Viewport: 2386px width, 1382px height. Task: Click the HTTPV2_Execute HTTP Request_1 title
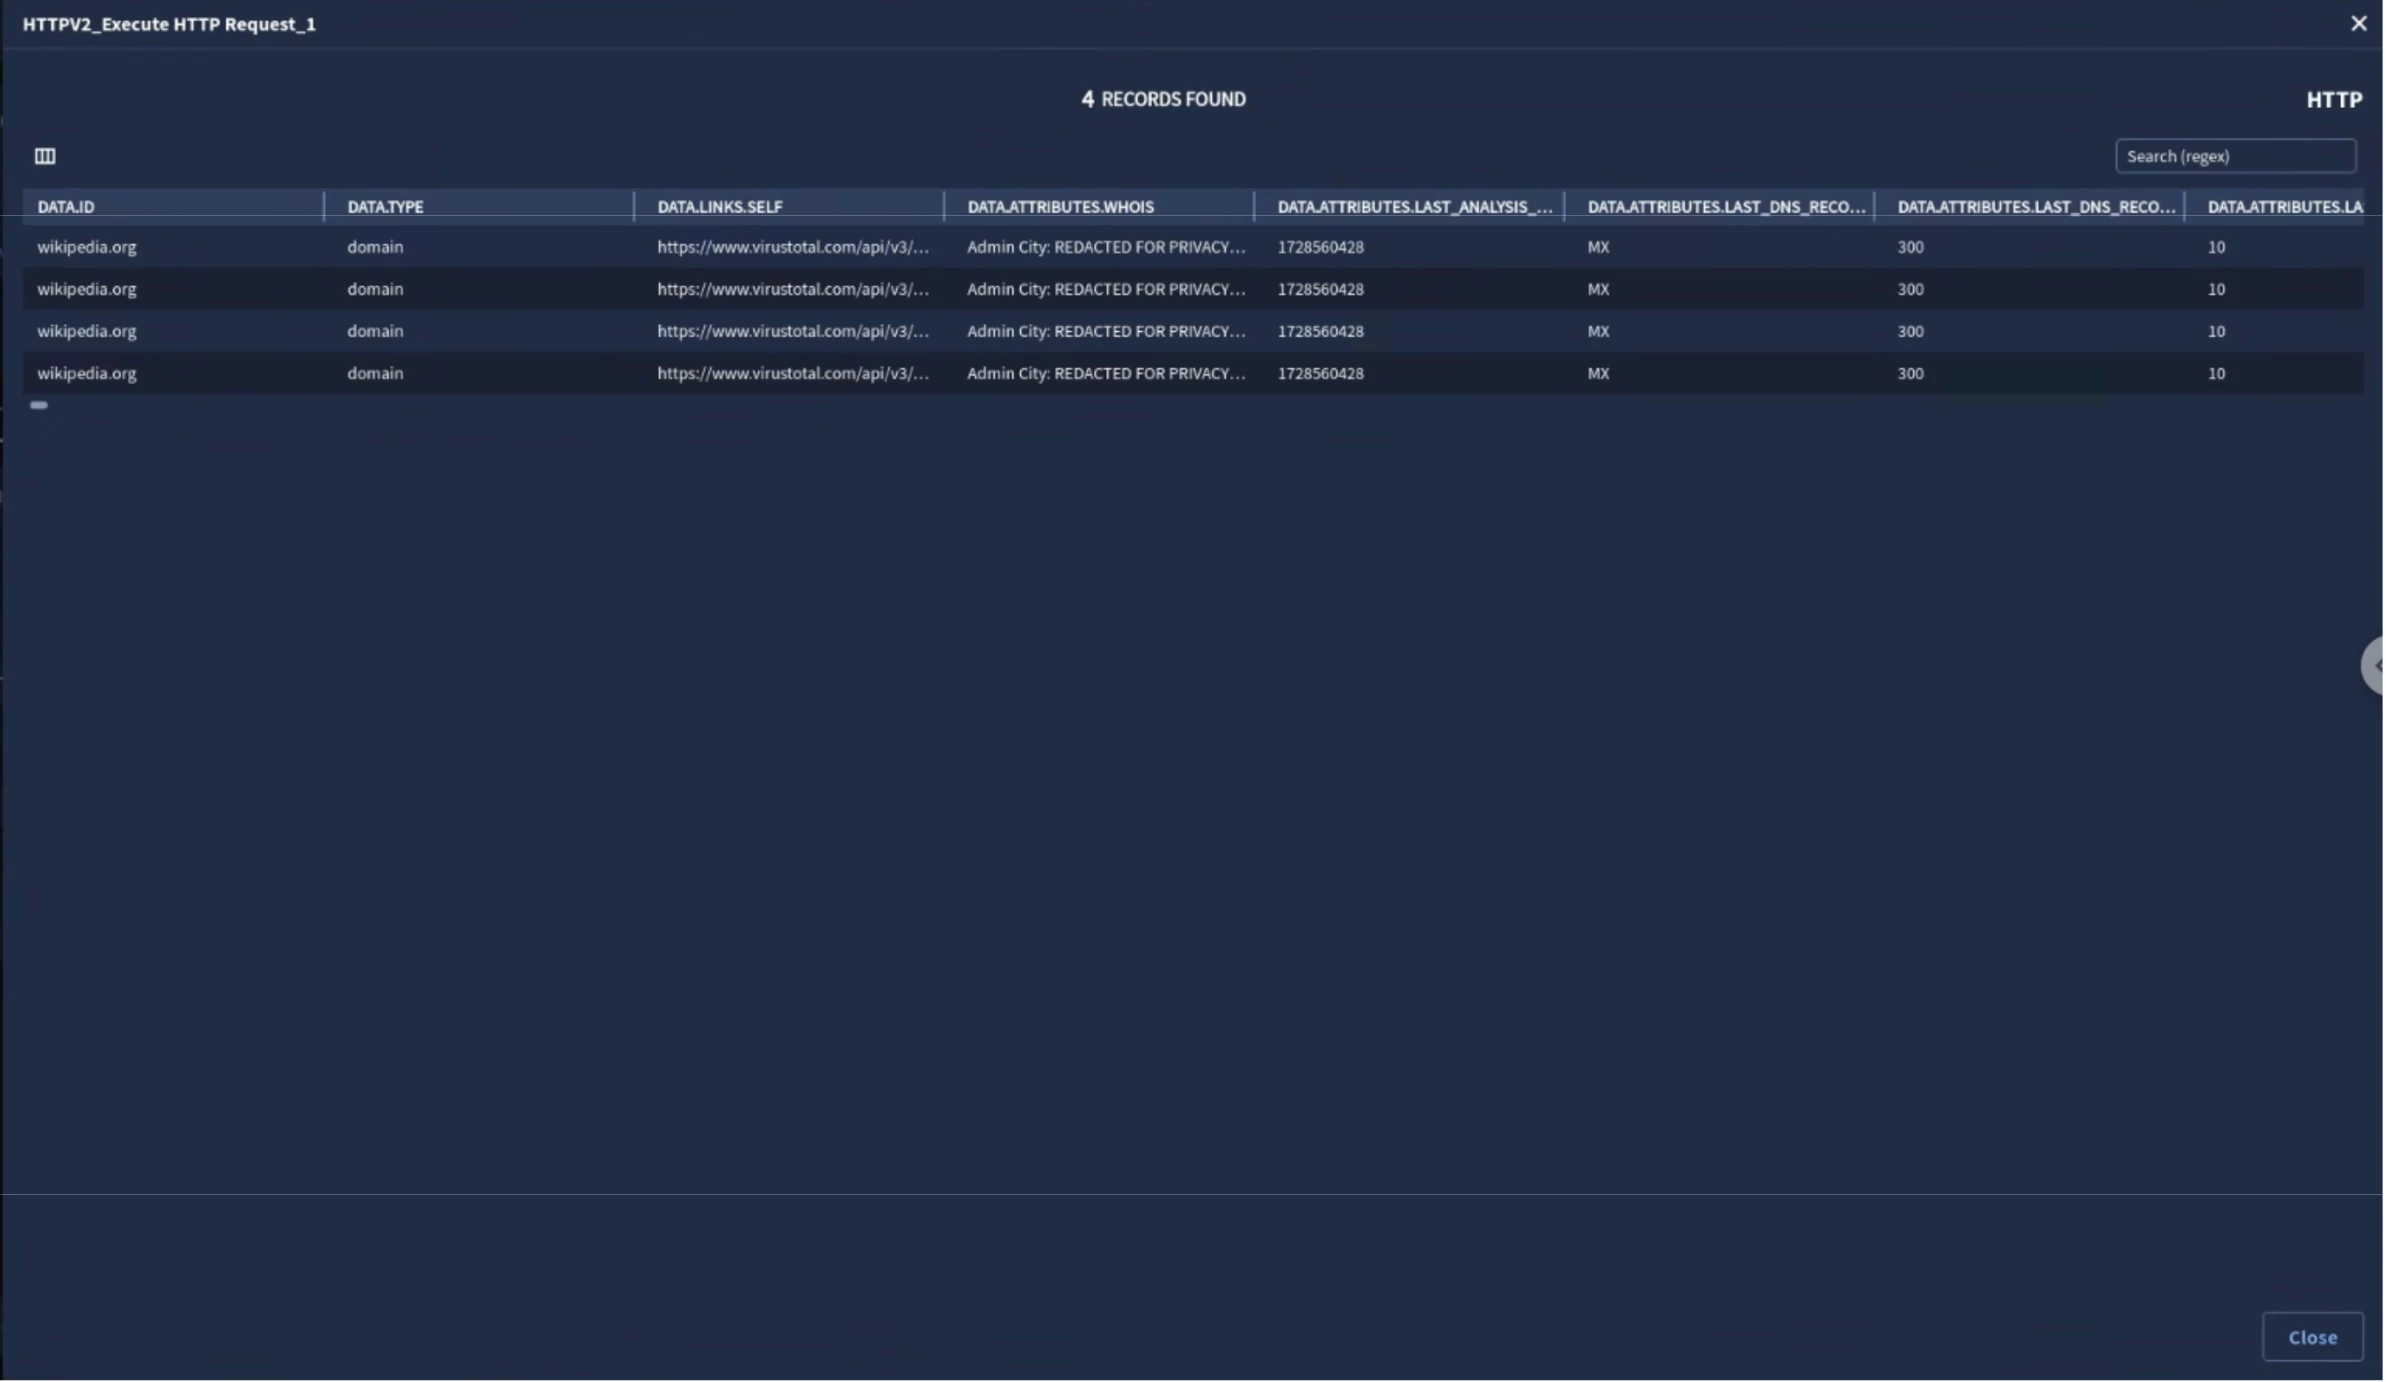tap(169, 24)
